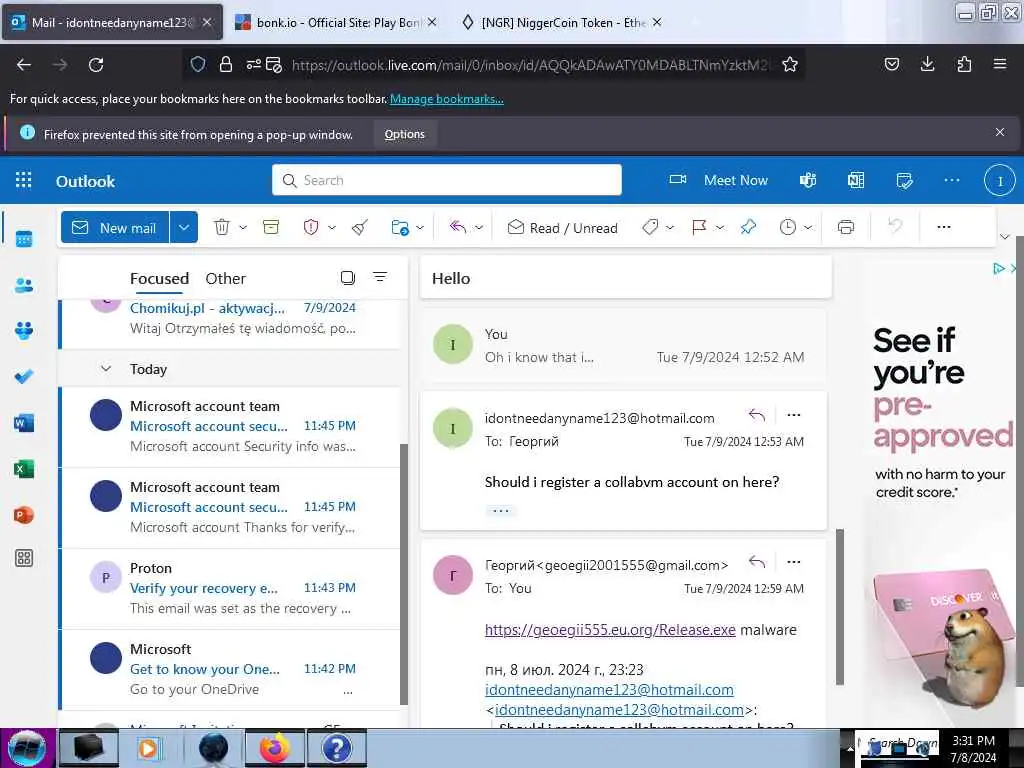Switch to the bonk.io browser tab
Screen dimensions: 1024x768
tap(335, 22)
